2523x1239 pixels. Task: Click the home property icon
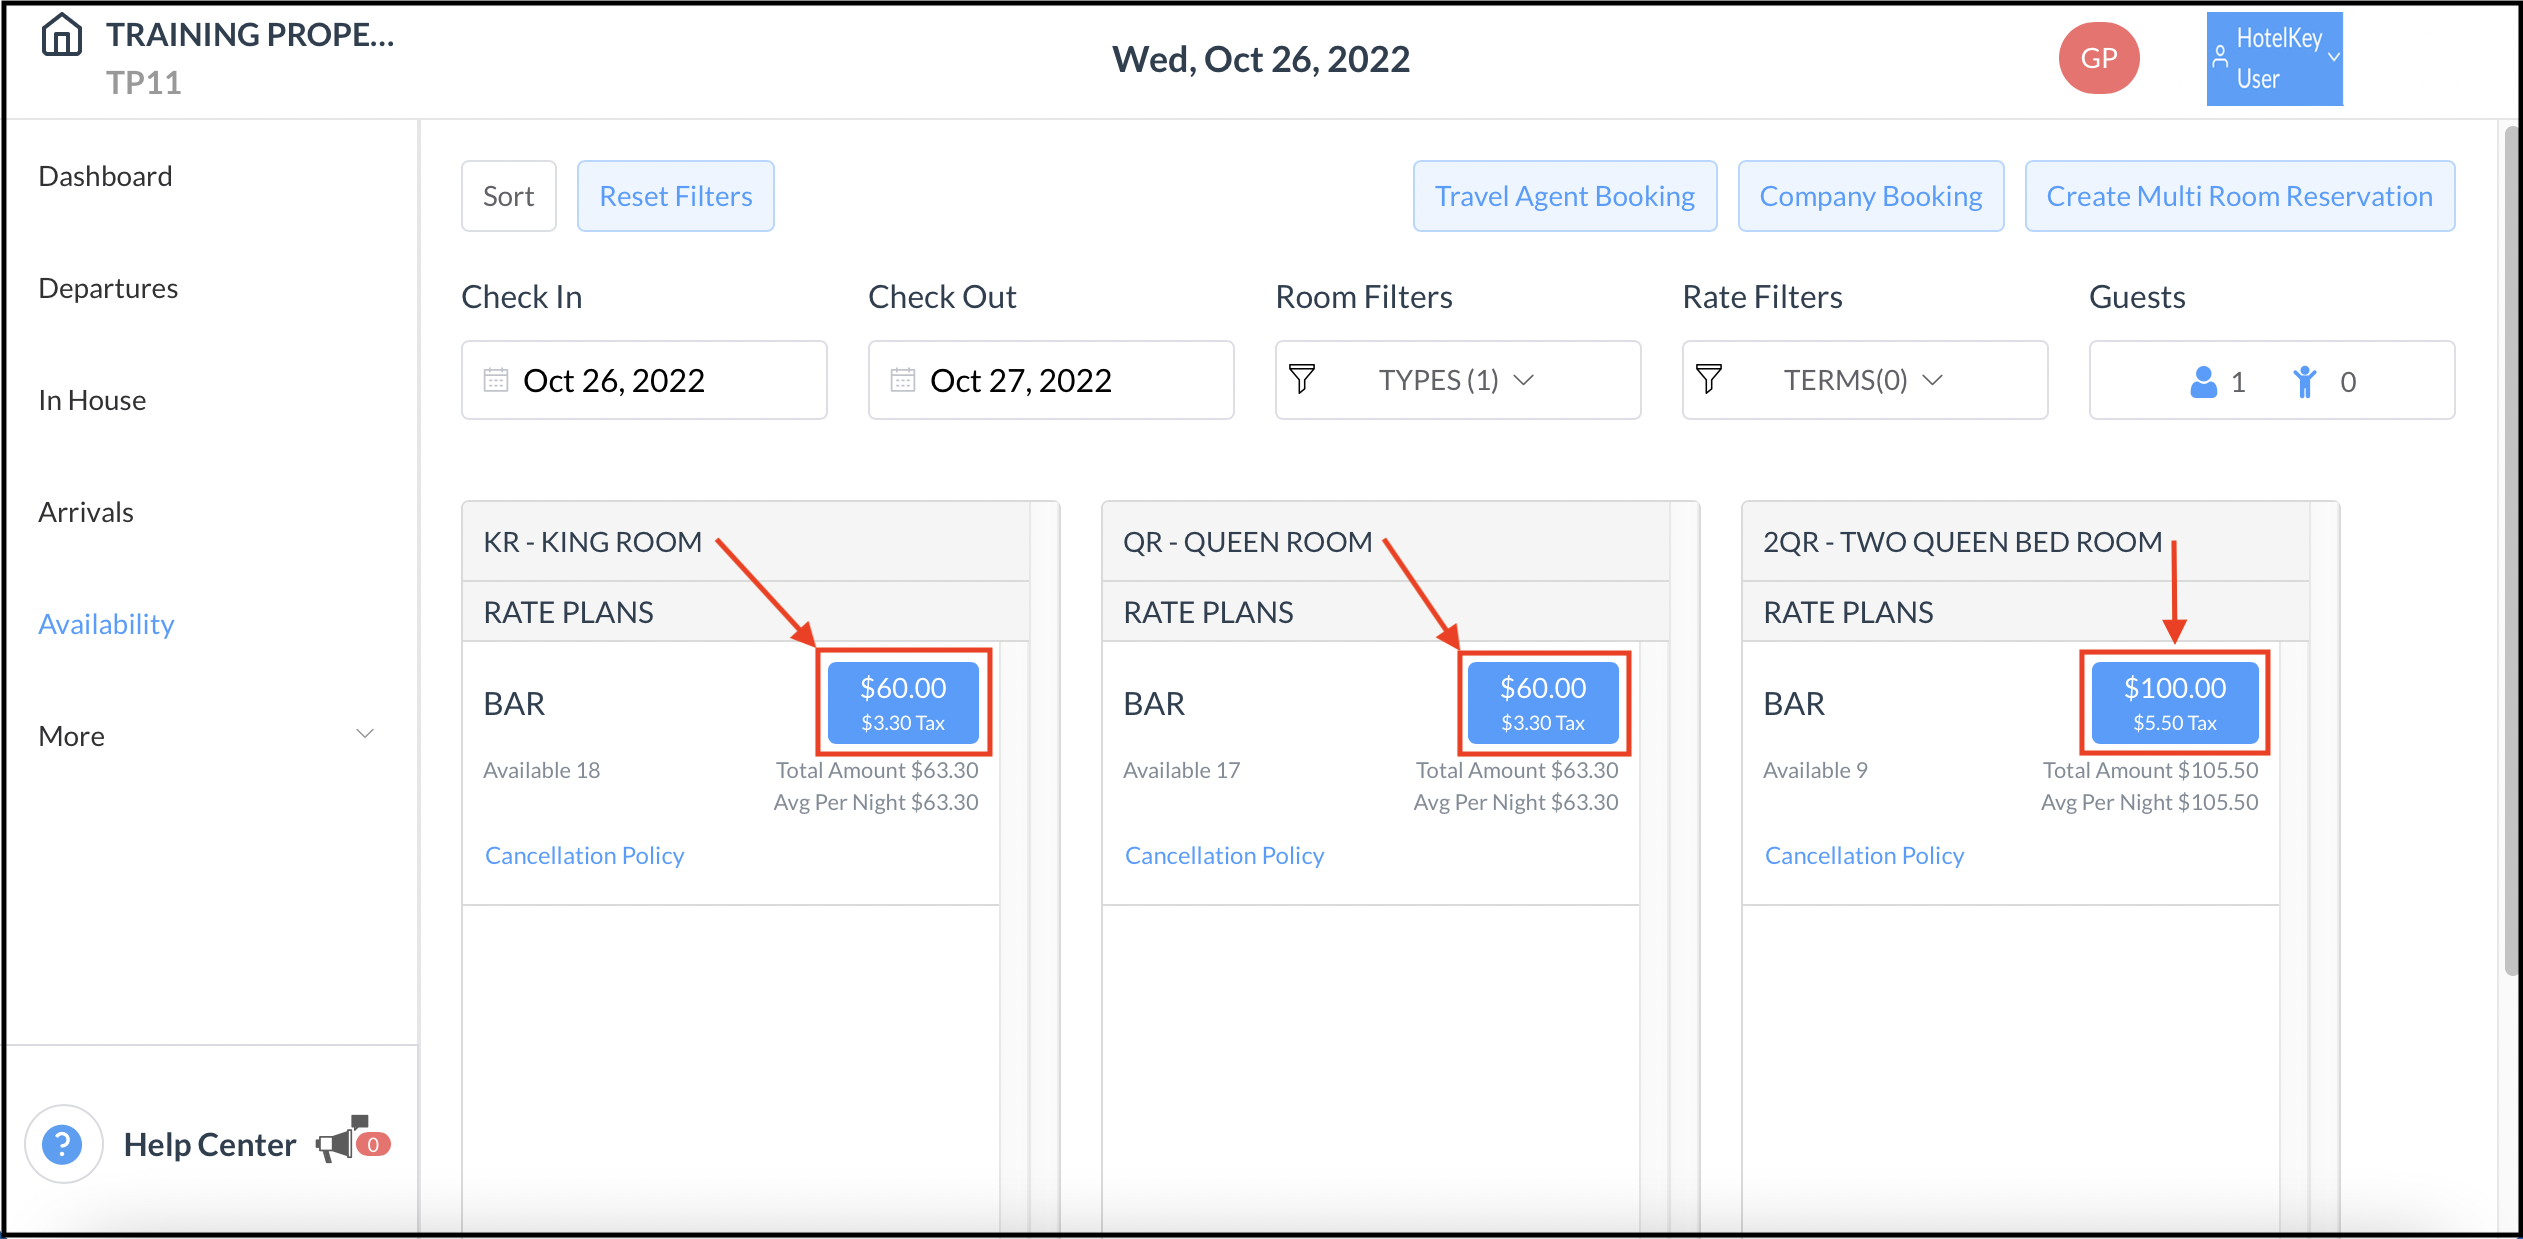[63, 33]
